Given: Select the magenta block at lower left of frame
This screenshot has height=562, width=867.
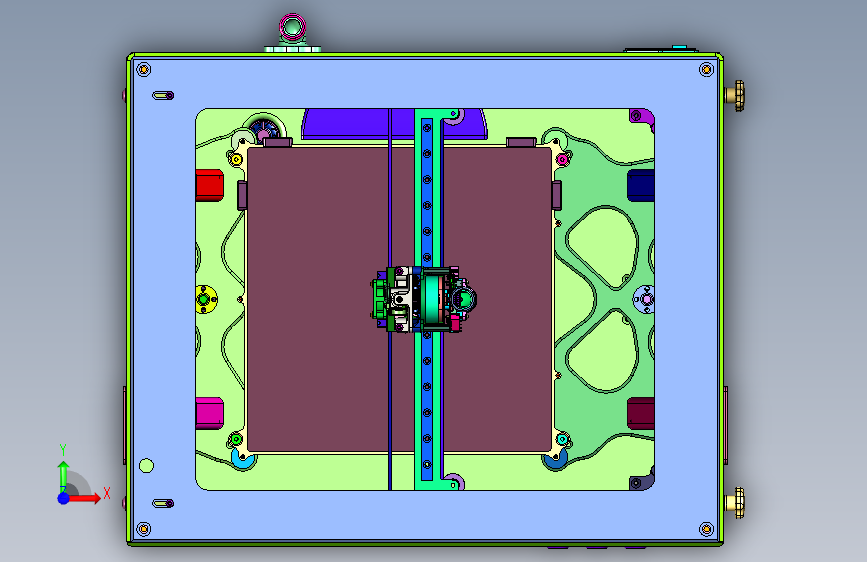Looking at the screenshot, I should click(210, 413).
